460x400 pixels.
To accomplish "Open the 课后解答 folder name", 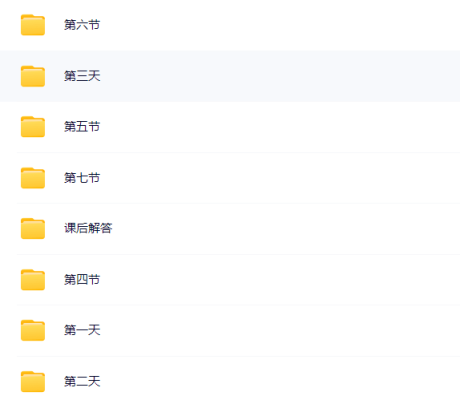I will pos(88,228).
